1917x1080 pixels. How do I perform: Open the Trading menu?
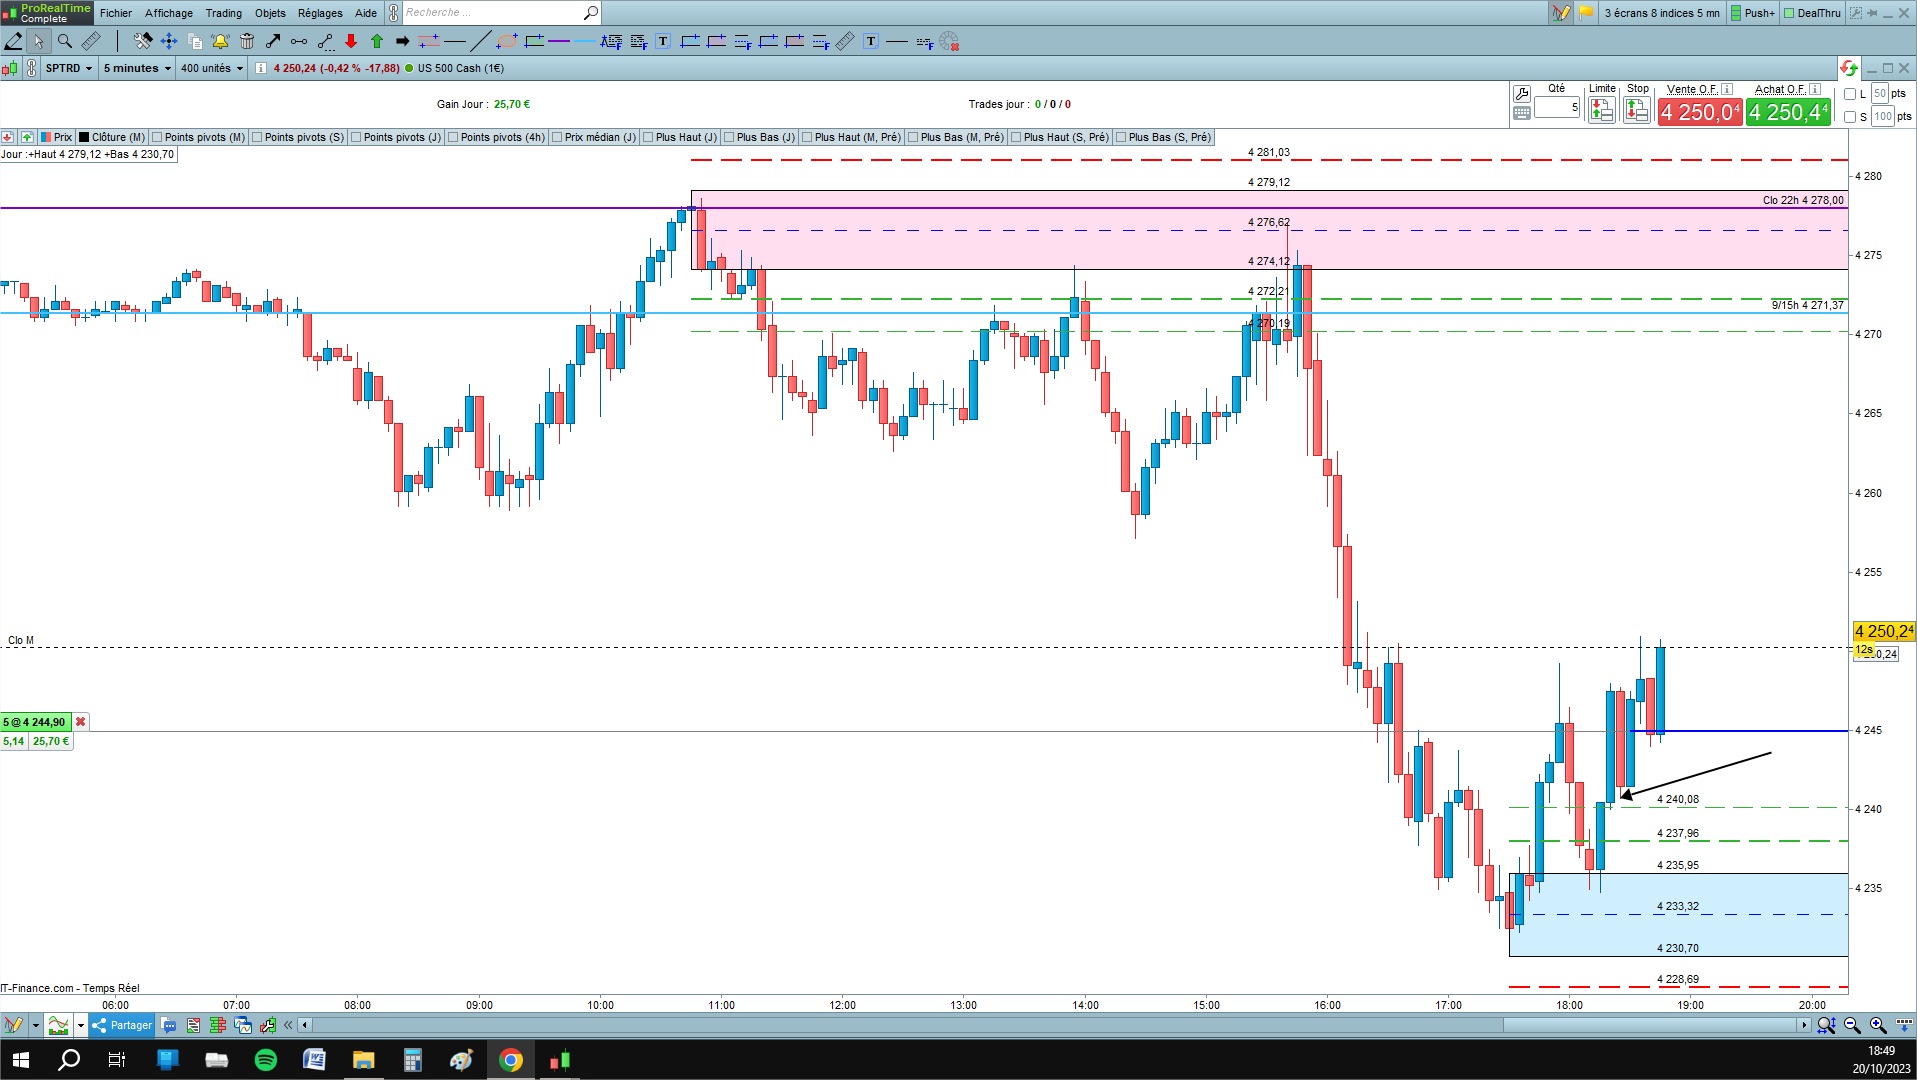pyautogui.click(x=224, y=13)
